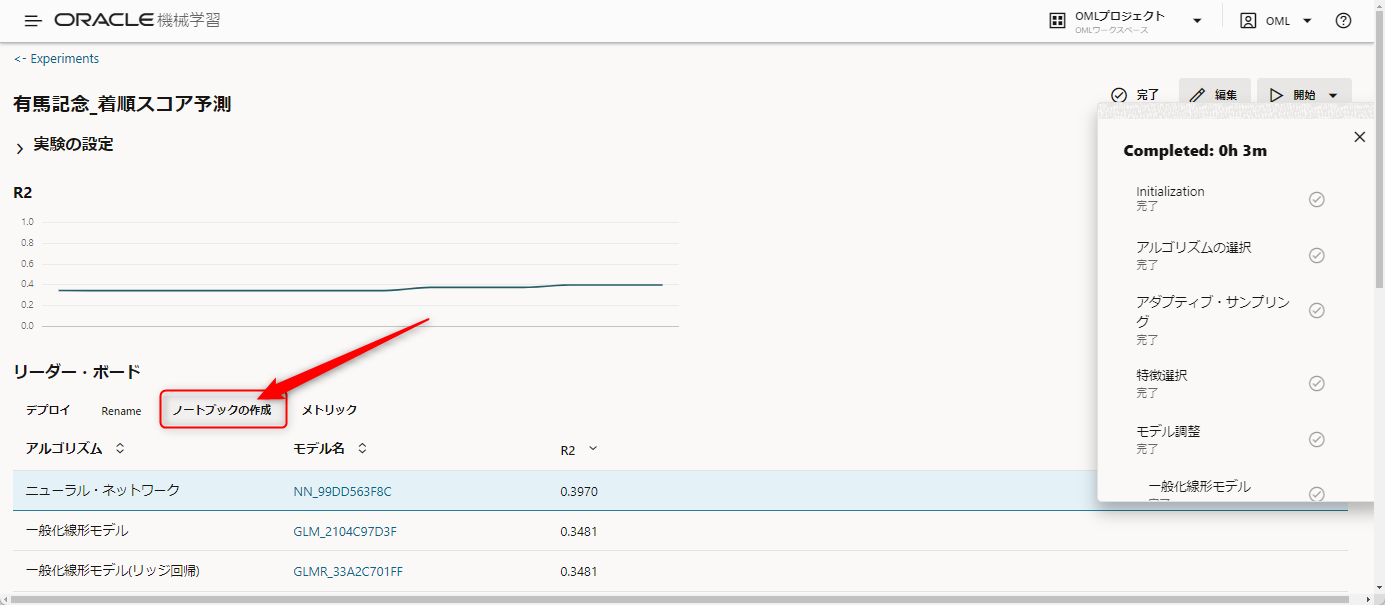Open the help question mark icon
Screen dimensions: 1385x605
pyautogui.click(x=1343, y=21)
